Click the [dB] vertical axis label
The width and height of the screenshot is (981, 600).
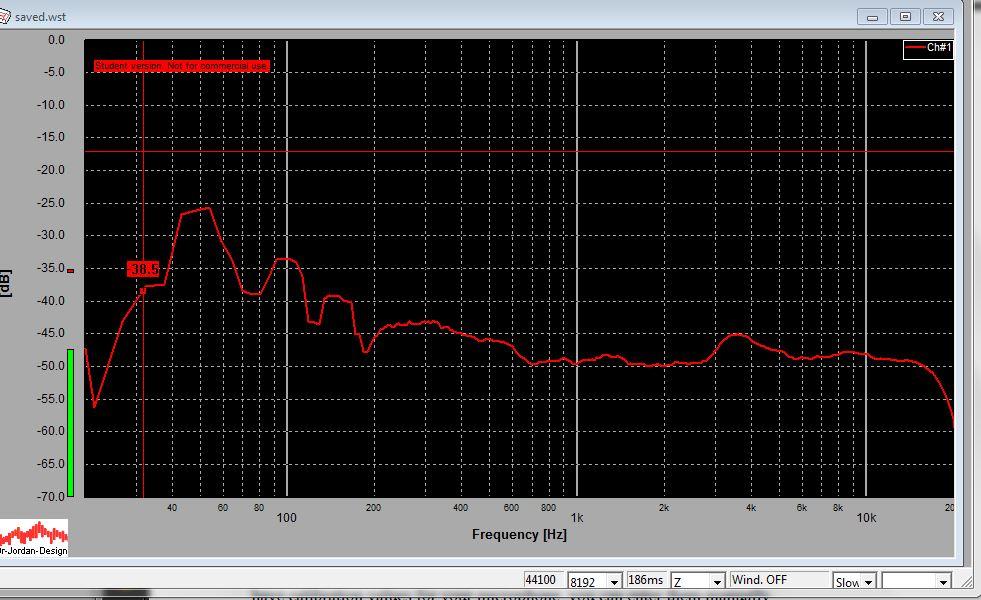pyautogui.click(x=7, y=283)
